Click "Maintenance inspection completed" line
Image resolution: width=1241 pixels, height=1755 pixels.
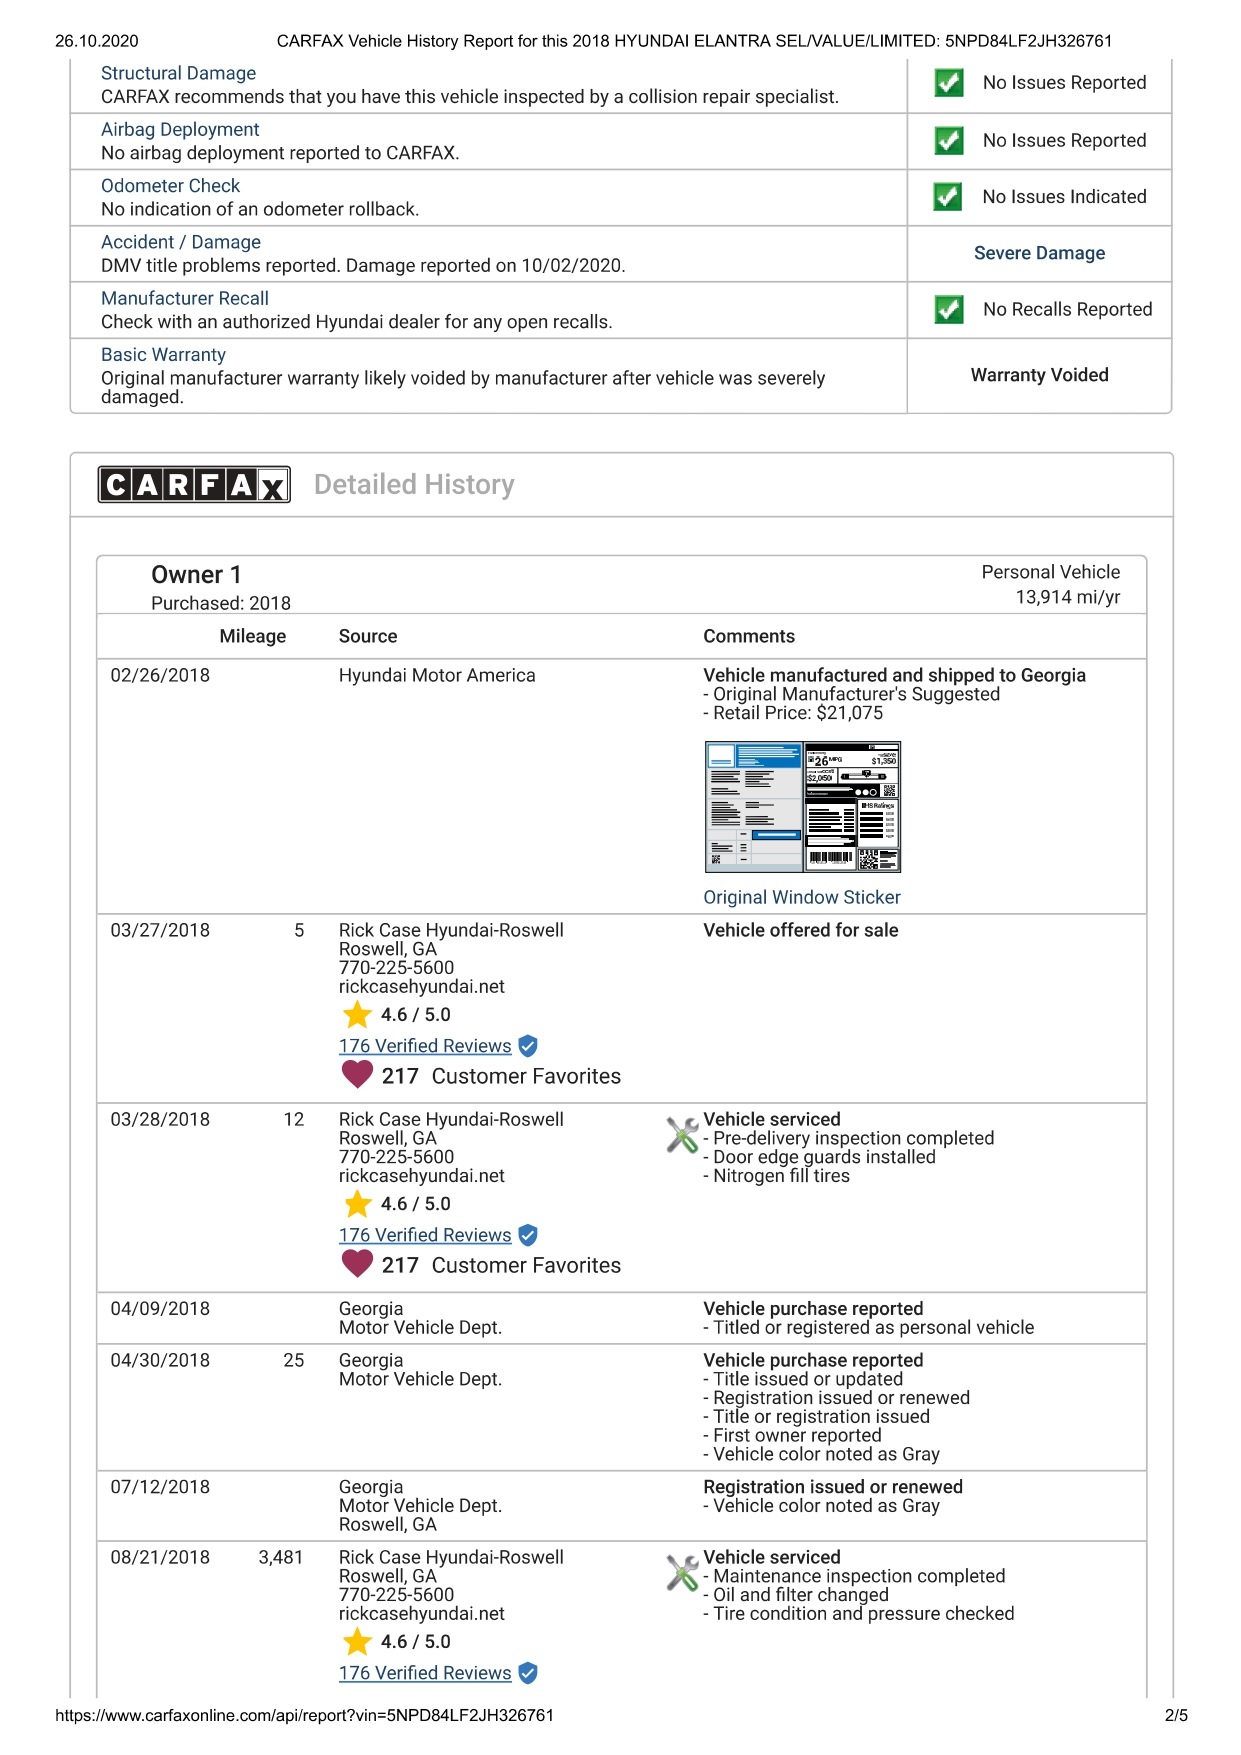coord(854,1577)
